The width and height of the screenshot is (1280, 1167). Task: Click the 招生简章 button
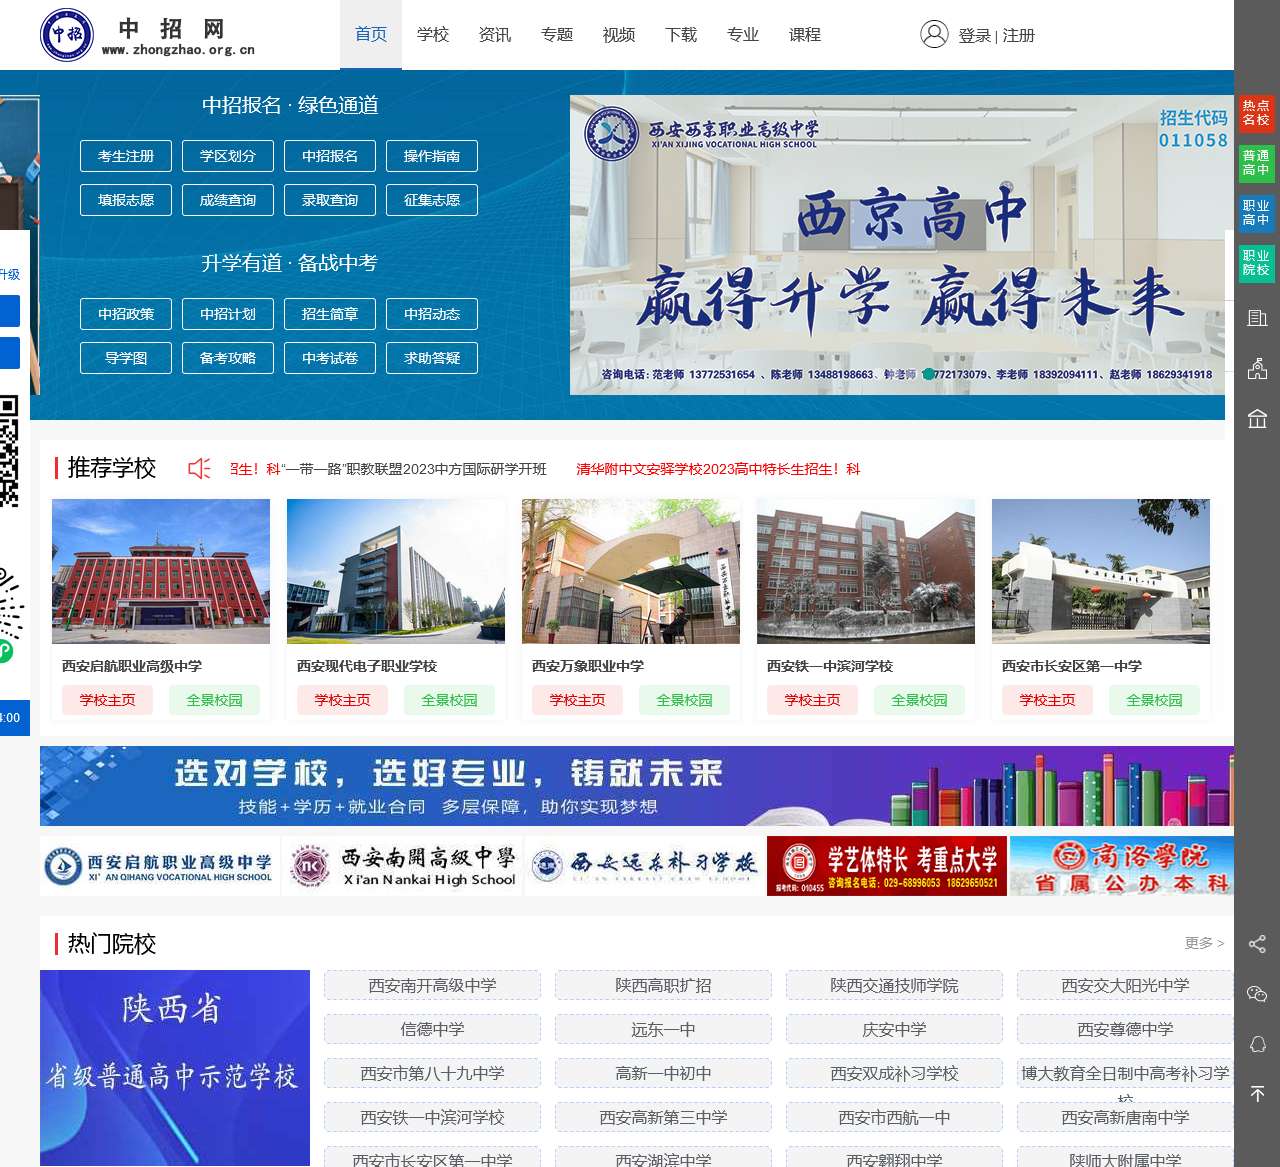click(330, 314)
